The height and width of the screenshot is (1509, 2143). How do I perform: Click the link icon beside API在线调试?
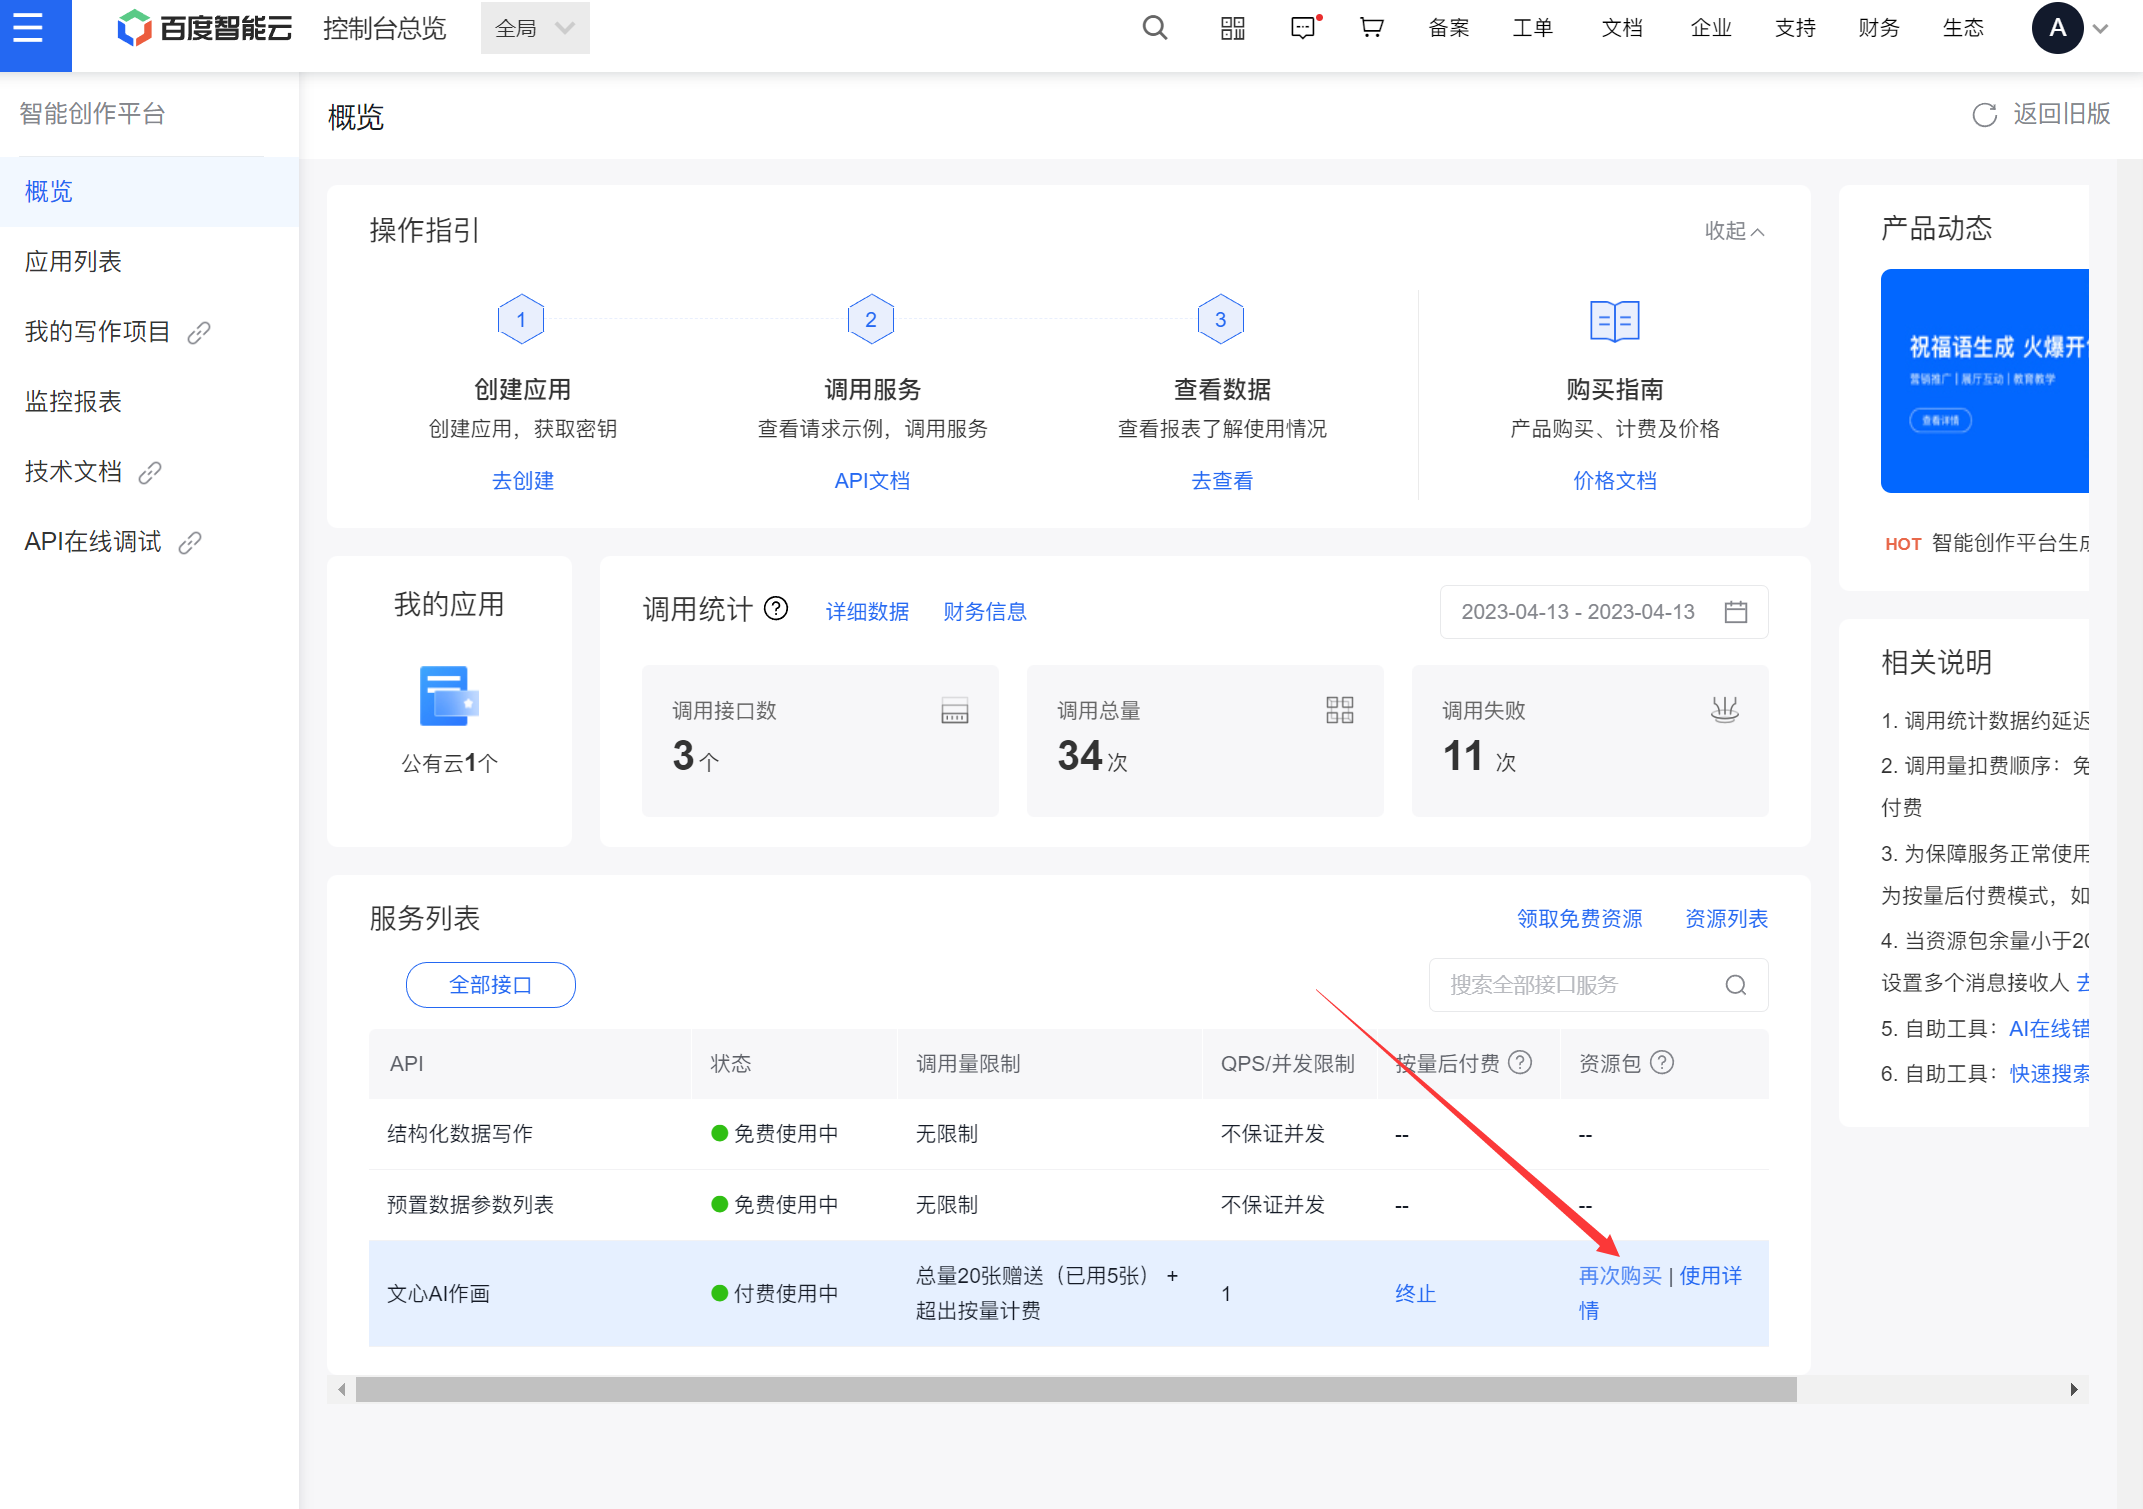tap(190, 542)
